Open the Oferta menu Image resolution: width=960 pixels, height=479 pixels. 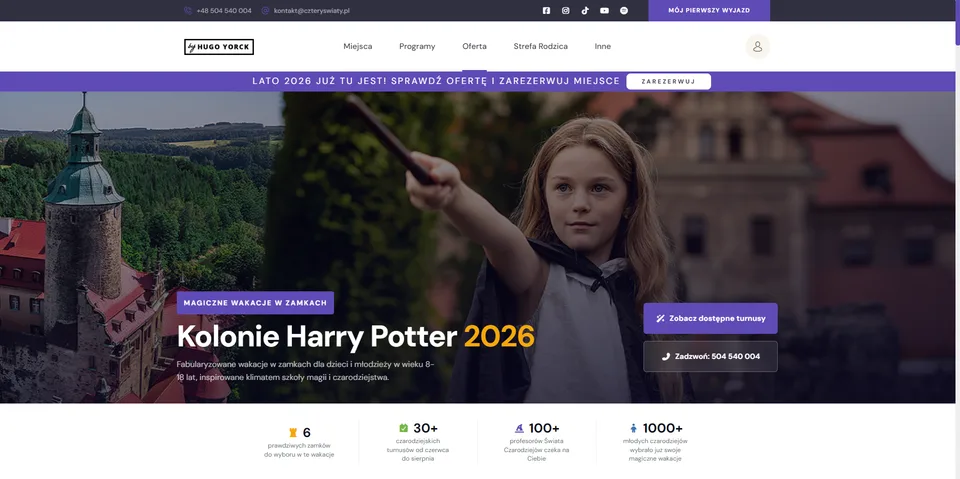[474, 47]
